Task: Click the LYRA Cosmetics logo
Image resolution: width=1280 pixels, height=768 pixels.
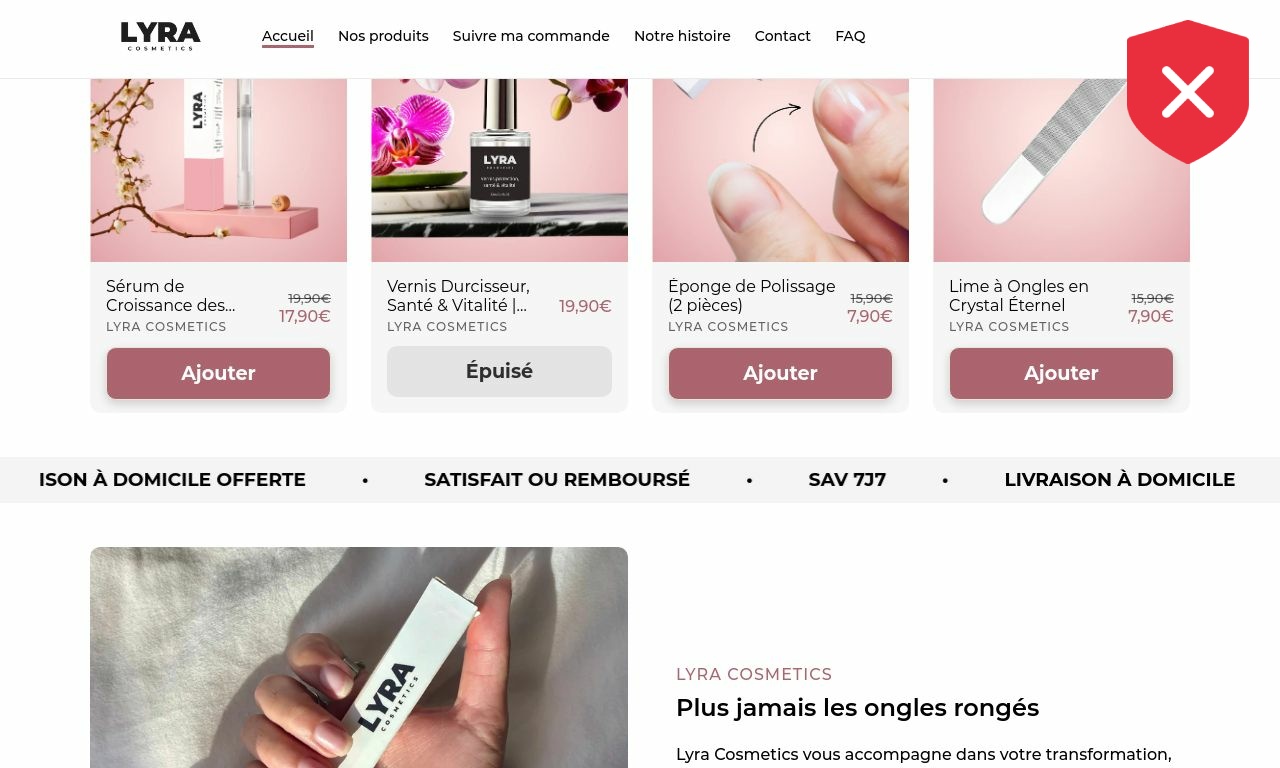Action: [160, 36]
